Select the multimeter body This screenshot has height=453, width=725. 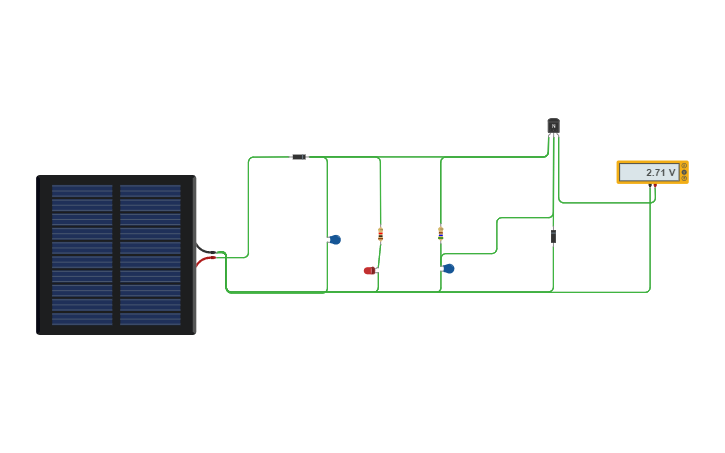click(652, 172)
